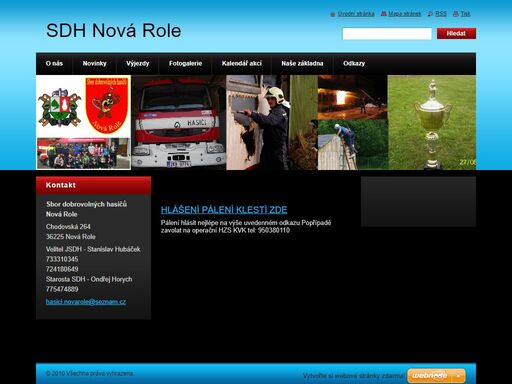Image resolution: width=512 pixels, height=384 pixels.
Task: Click the golden trophy photo in banner
Action: pyautogui.click(x=432, y=122)
